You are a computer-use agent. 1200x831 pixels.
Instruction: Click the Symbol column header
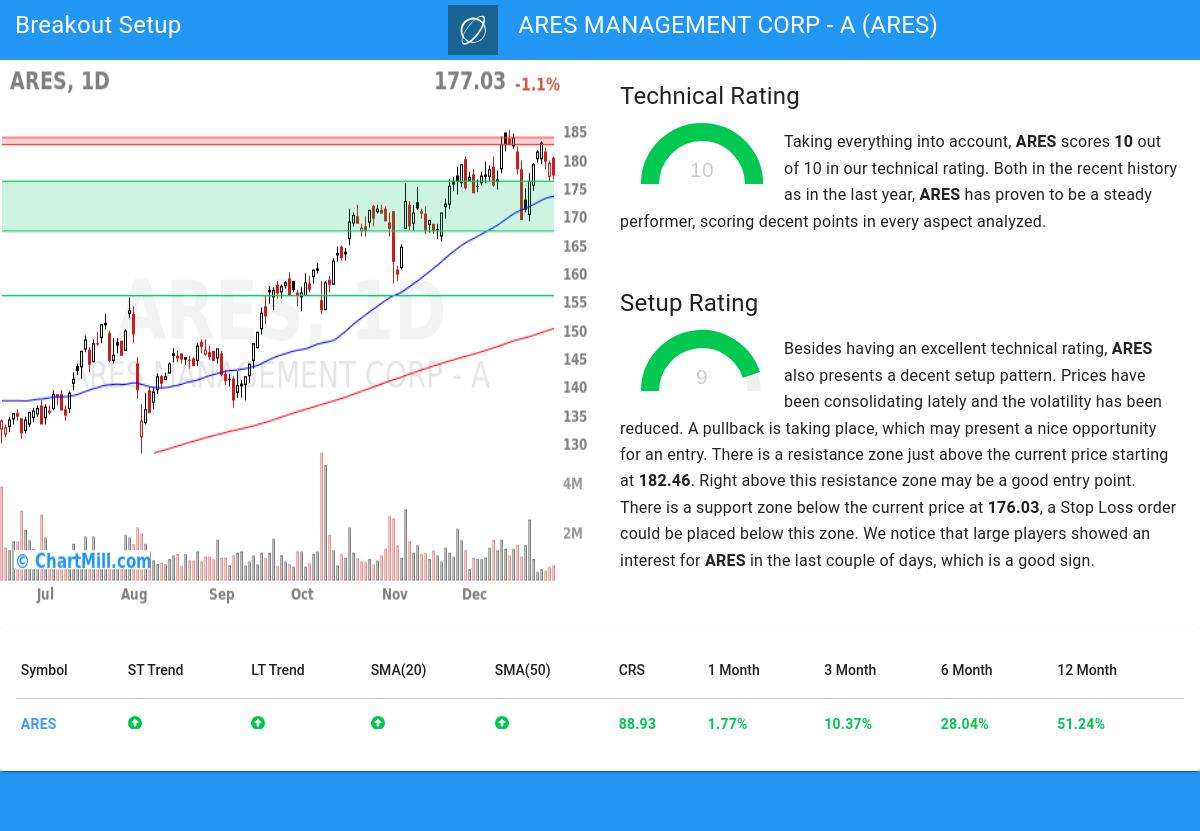(x=44, y=670)
